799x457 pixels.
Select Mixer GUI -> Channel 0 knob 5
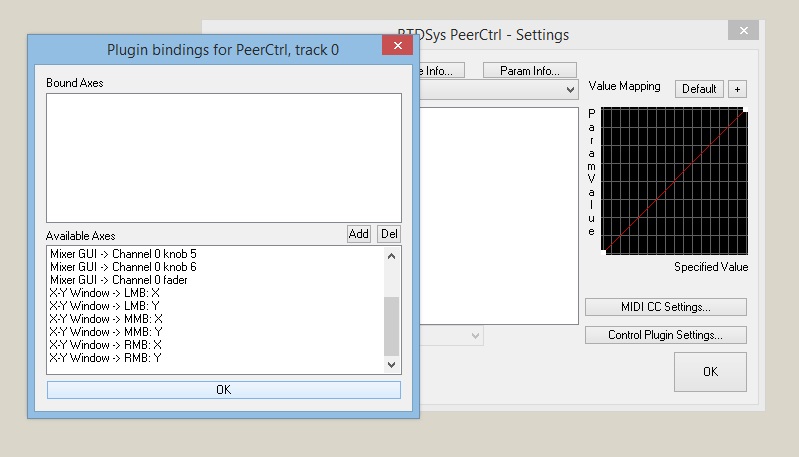pyautogui.click(x=123, y=254)
